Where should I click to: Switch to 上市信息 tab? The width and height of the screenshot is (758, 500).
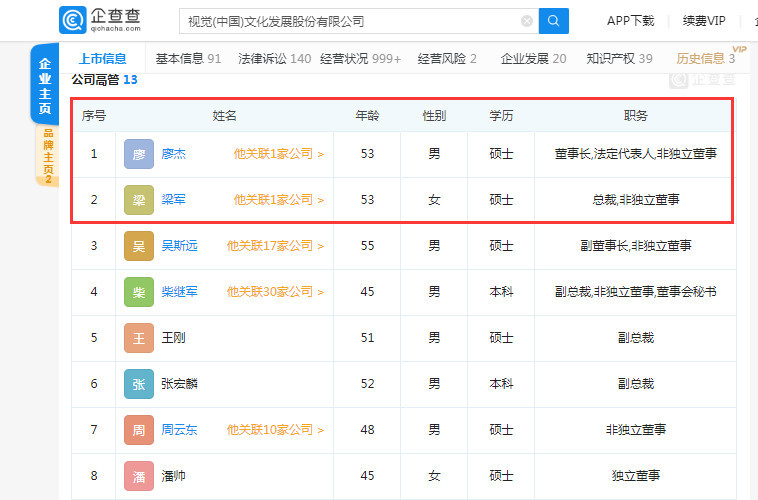[102, 59]
